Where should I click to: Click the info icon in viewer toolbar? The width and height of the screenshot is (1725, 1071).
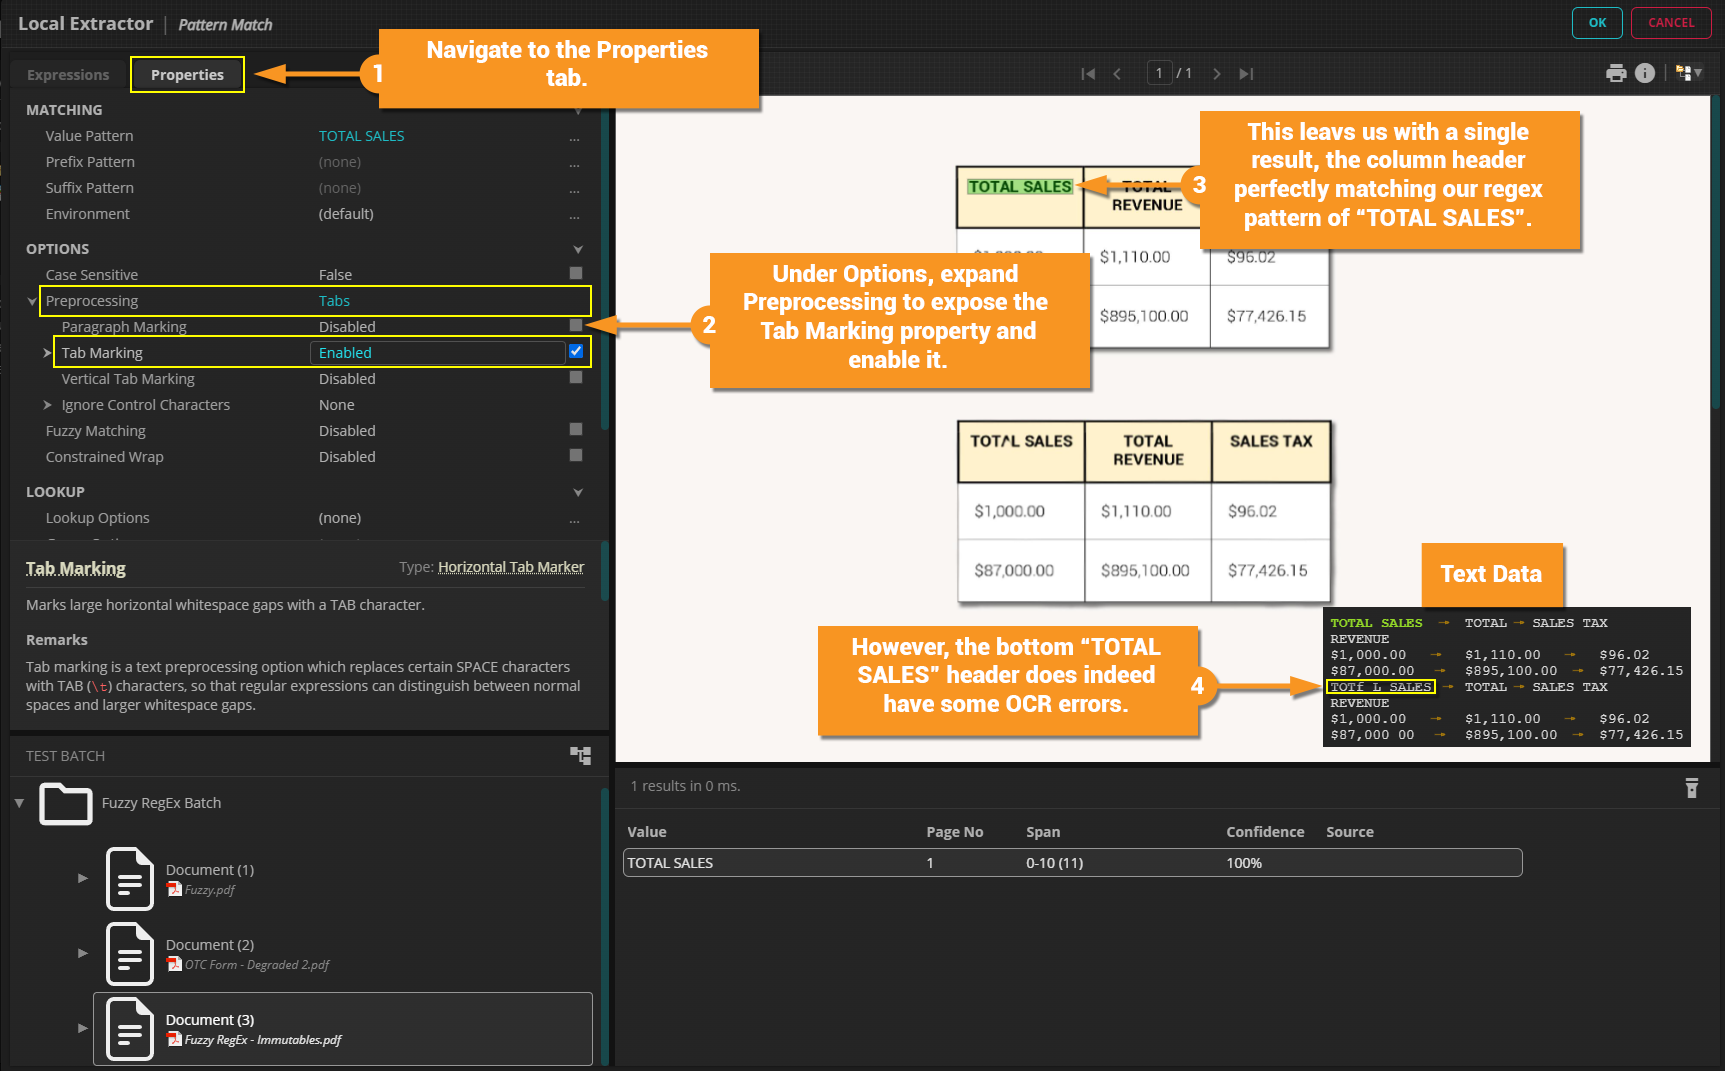1644,73
